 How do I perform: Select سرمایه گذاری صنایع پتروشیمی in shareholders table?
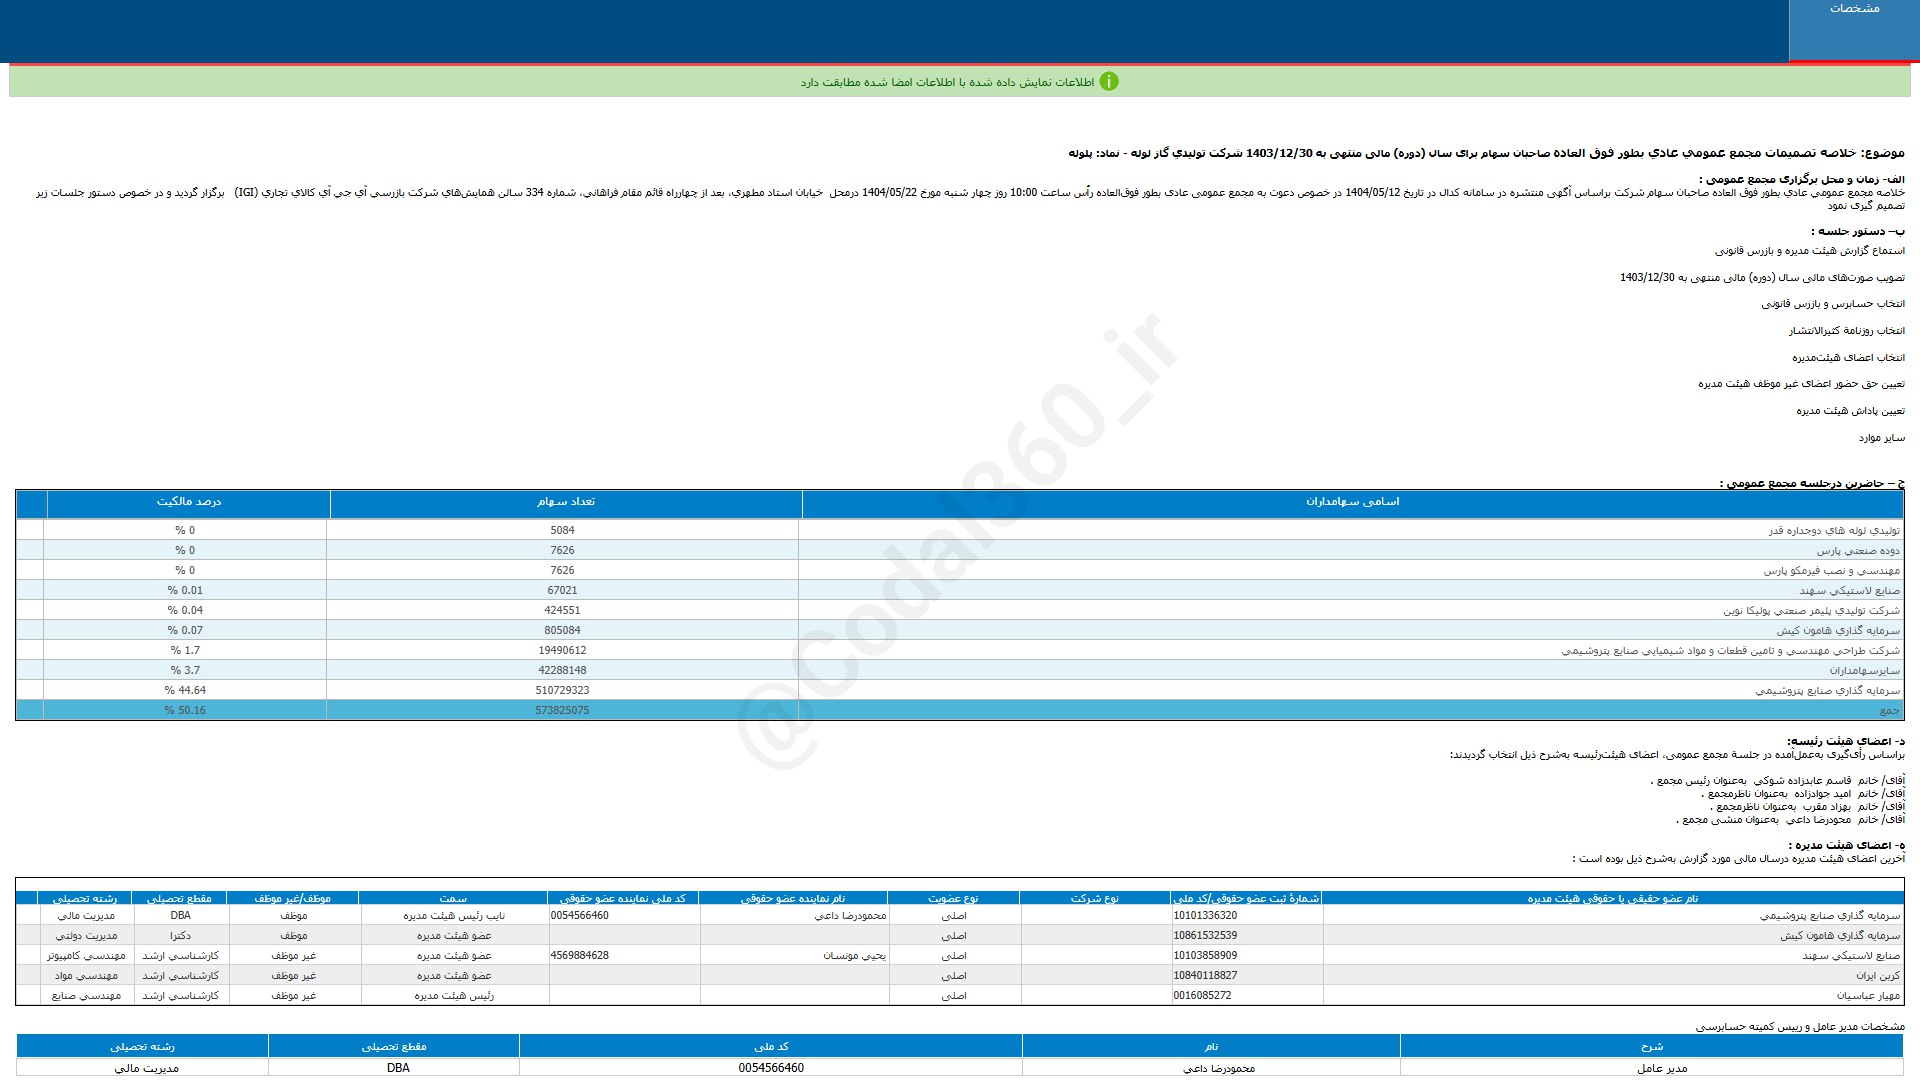(1827, 691)
